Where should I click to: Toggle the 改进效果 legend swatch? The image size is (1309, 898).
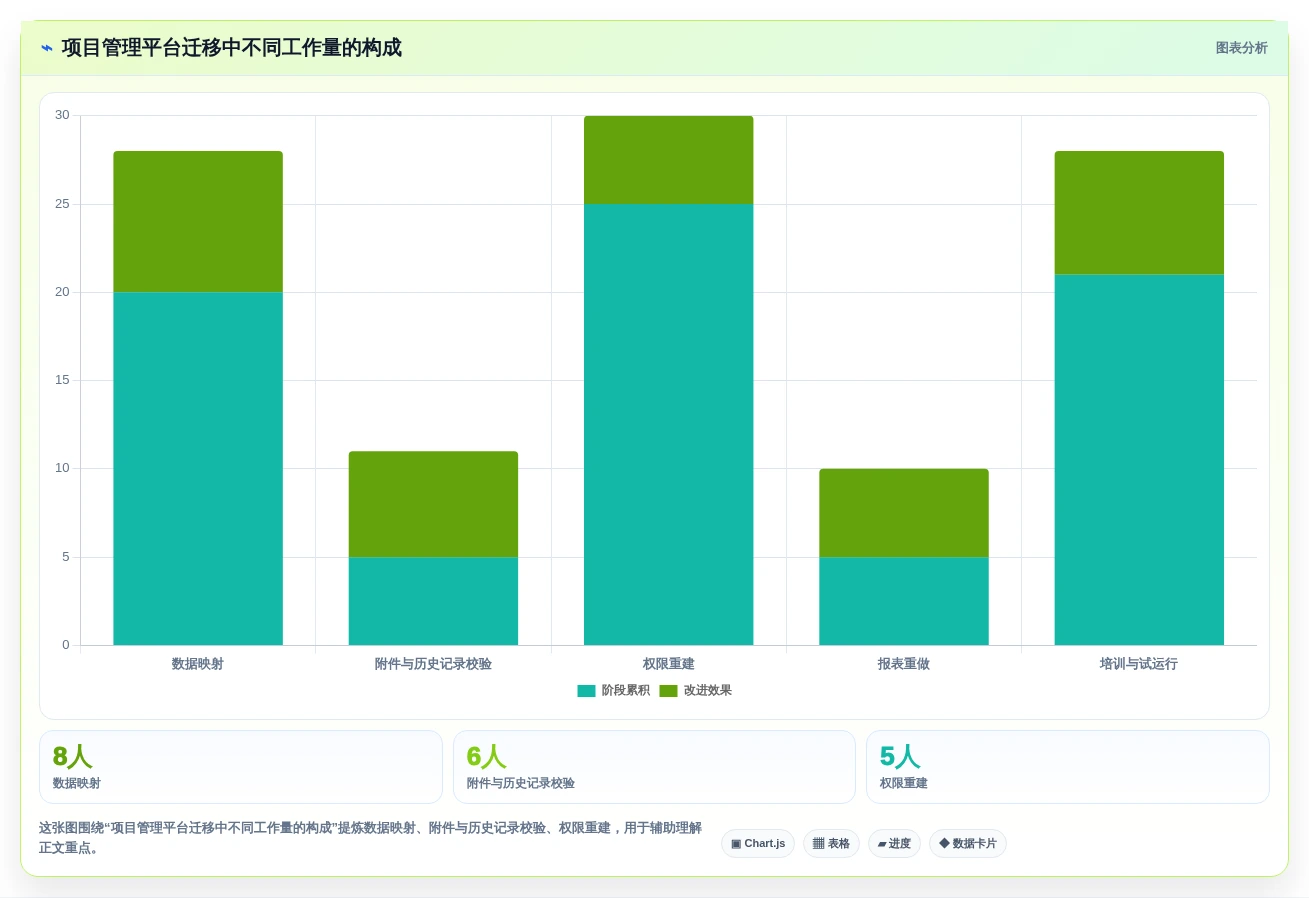tap(668, 691)
